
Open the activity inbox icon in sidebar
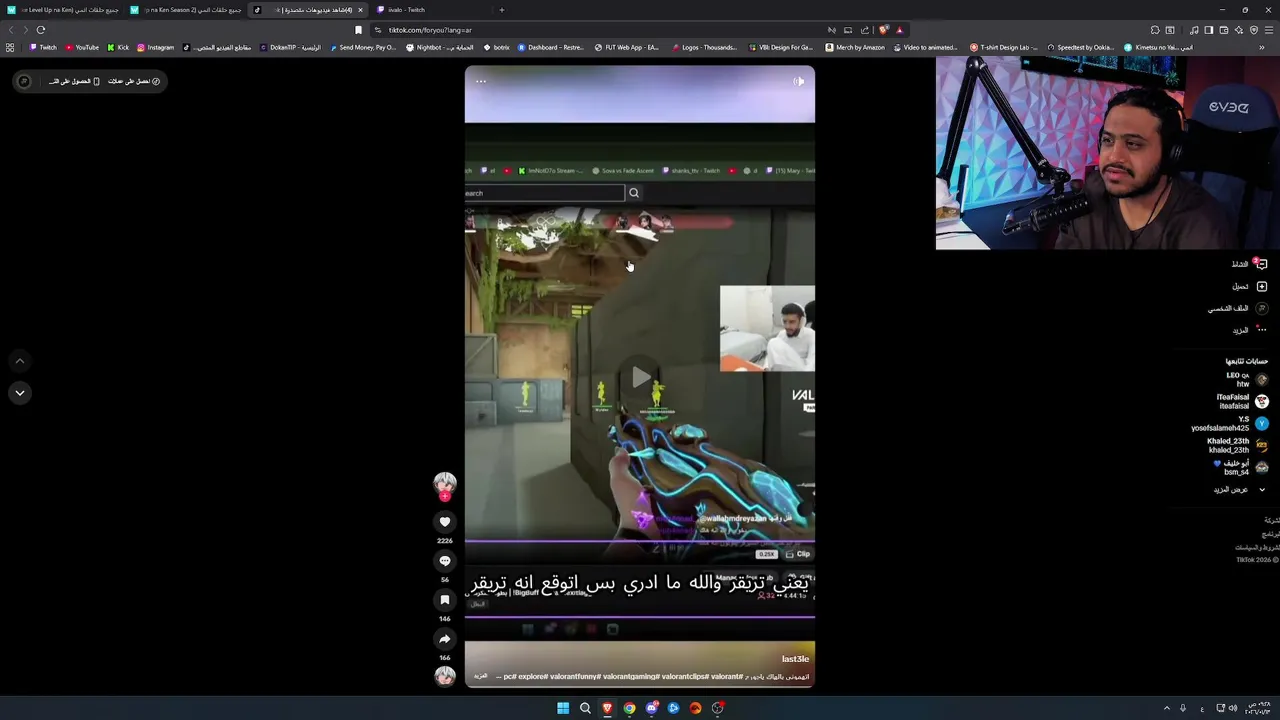point(1262,264)
